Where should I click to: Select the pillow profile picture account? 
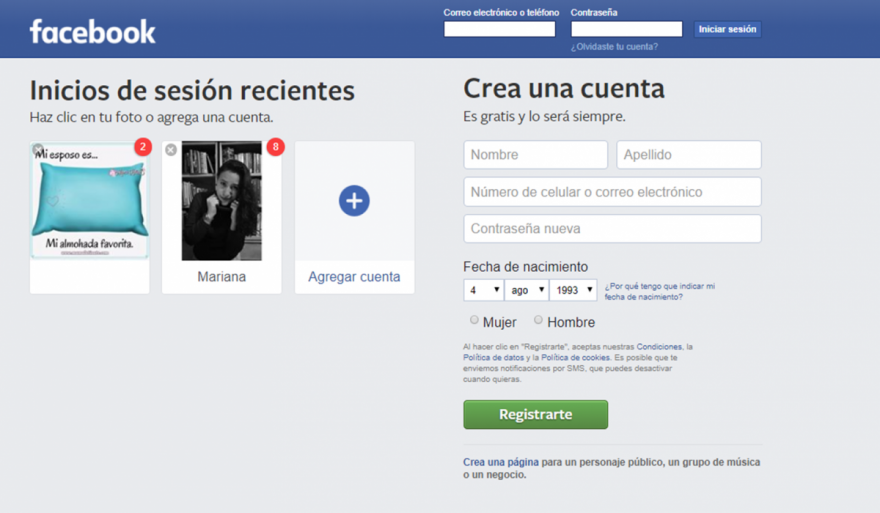click(90, 200)
